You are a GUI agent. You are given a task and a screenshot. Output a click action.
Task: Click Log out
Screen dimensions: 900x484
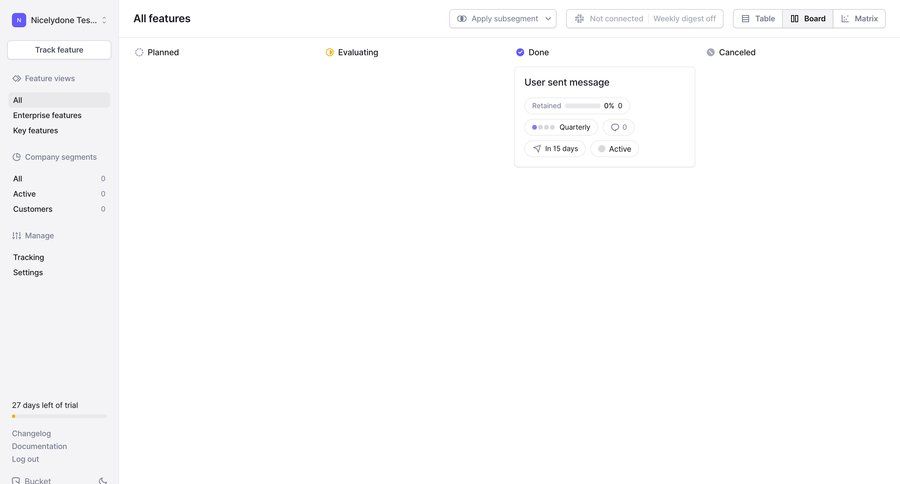[26, 459]
